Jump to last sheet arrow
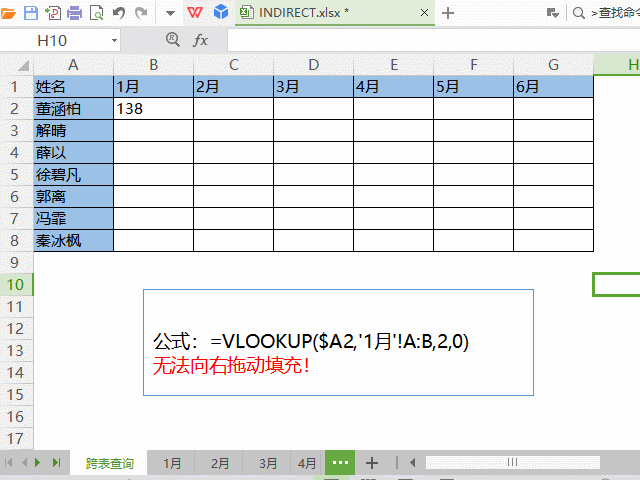Viewport: 640px width, 480px height. [56, 462]
